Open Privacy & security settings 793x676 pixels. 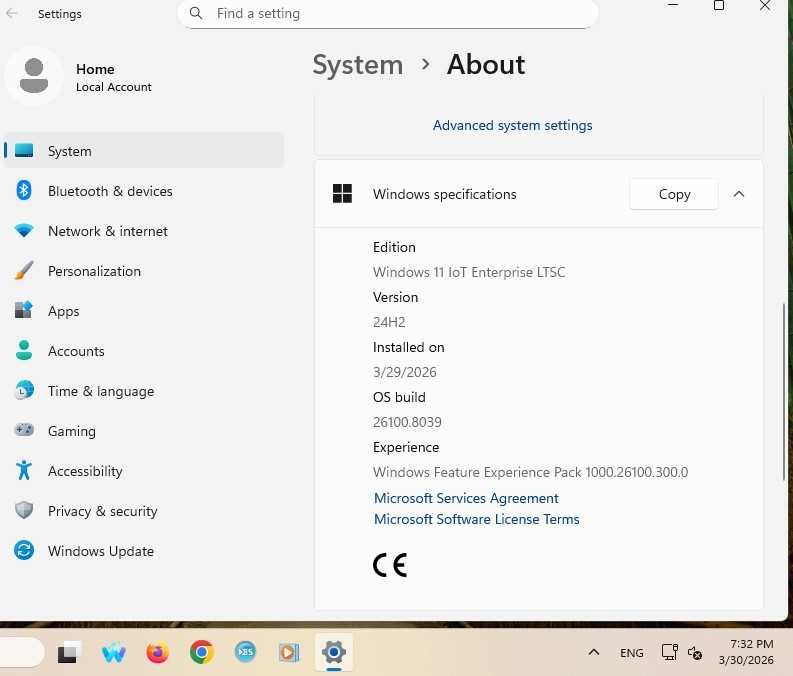pyautogui.click(x=144, y=511)
